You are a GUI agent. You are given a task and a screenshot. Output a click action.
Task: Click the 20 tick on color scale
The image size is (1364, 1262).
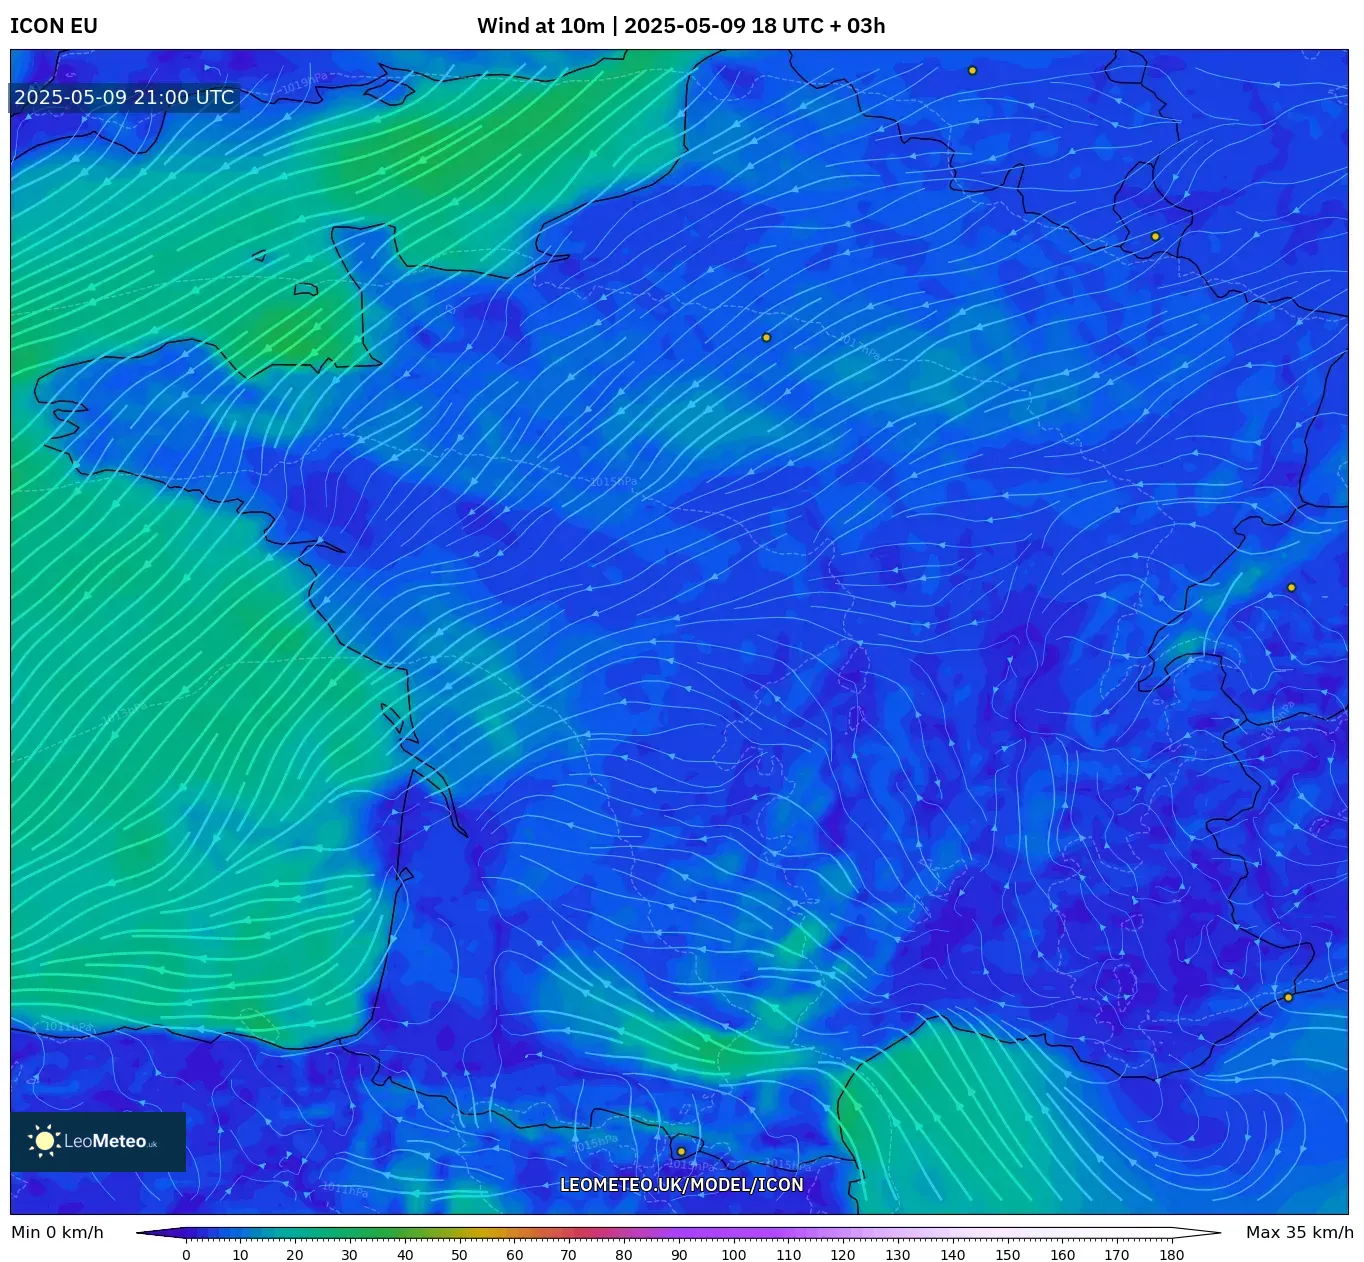click(x=295, y=1255)
